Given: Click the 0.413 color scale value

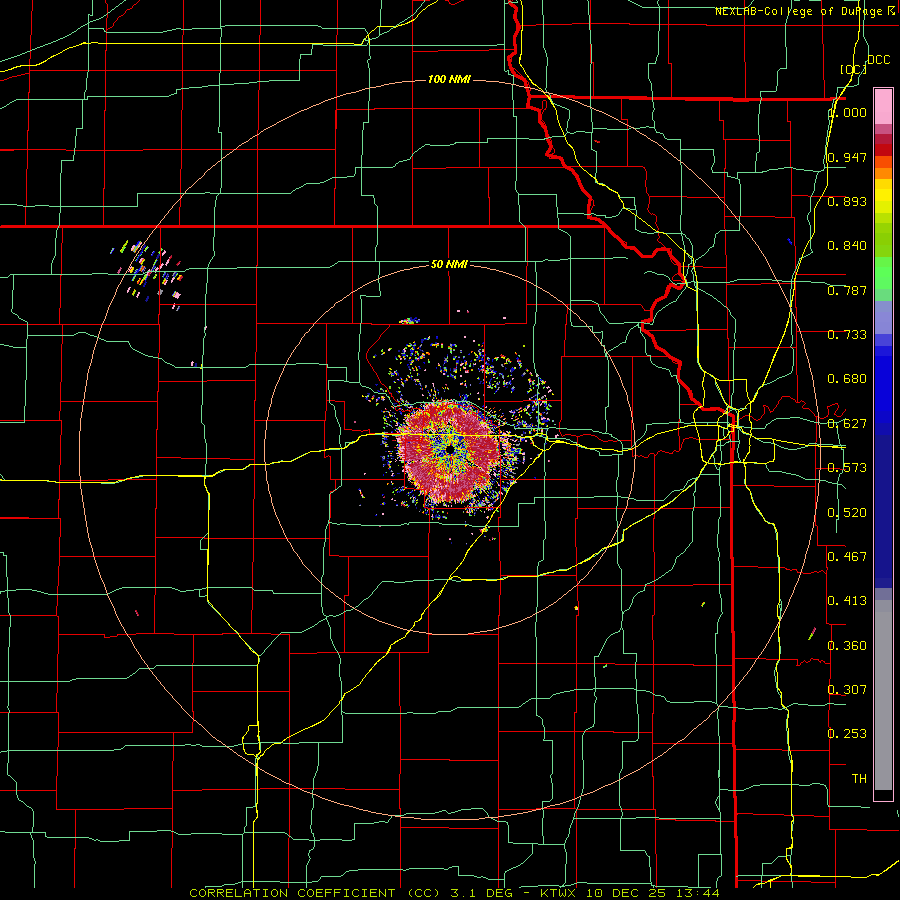Looking at the screenshot, I should coord(847,601).
